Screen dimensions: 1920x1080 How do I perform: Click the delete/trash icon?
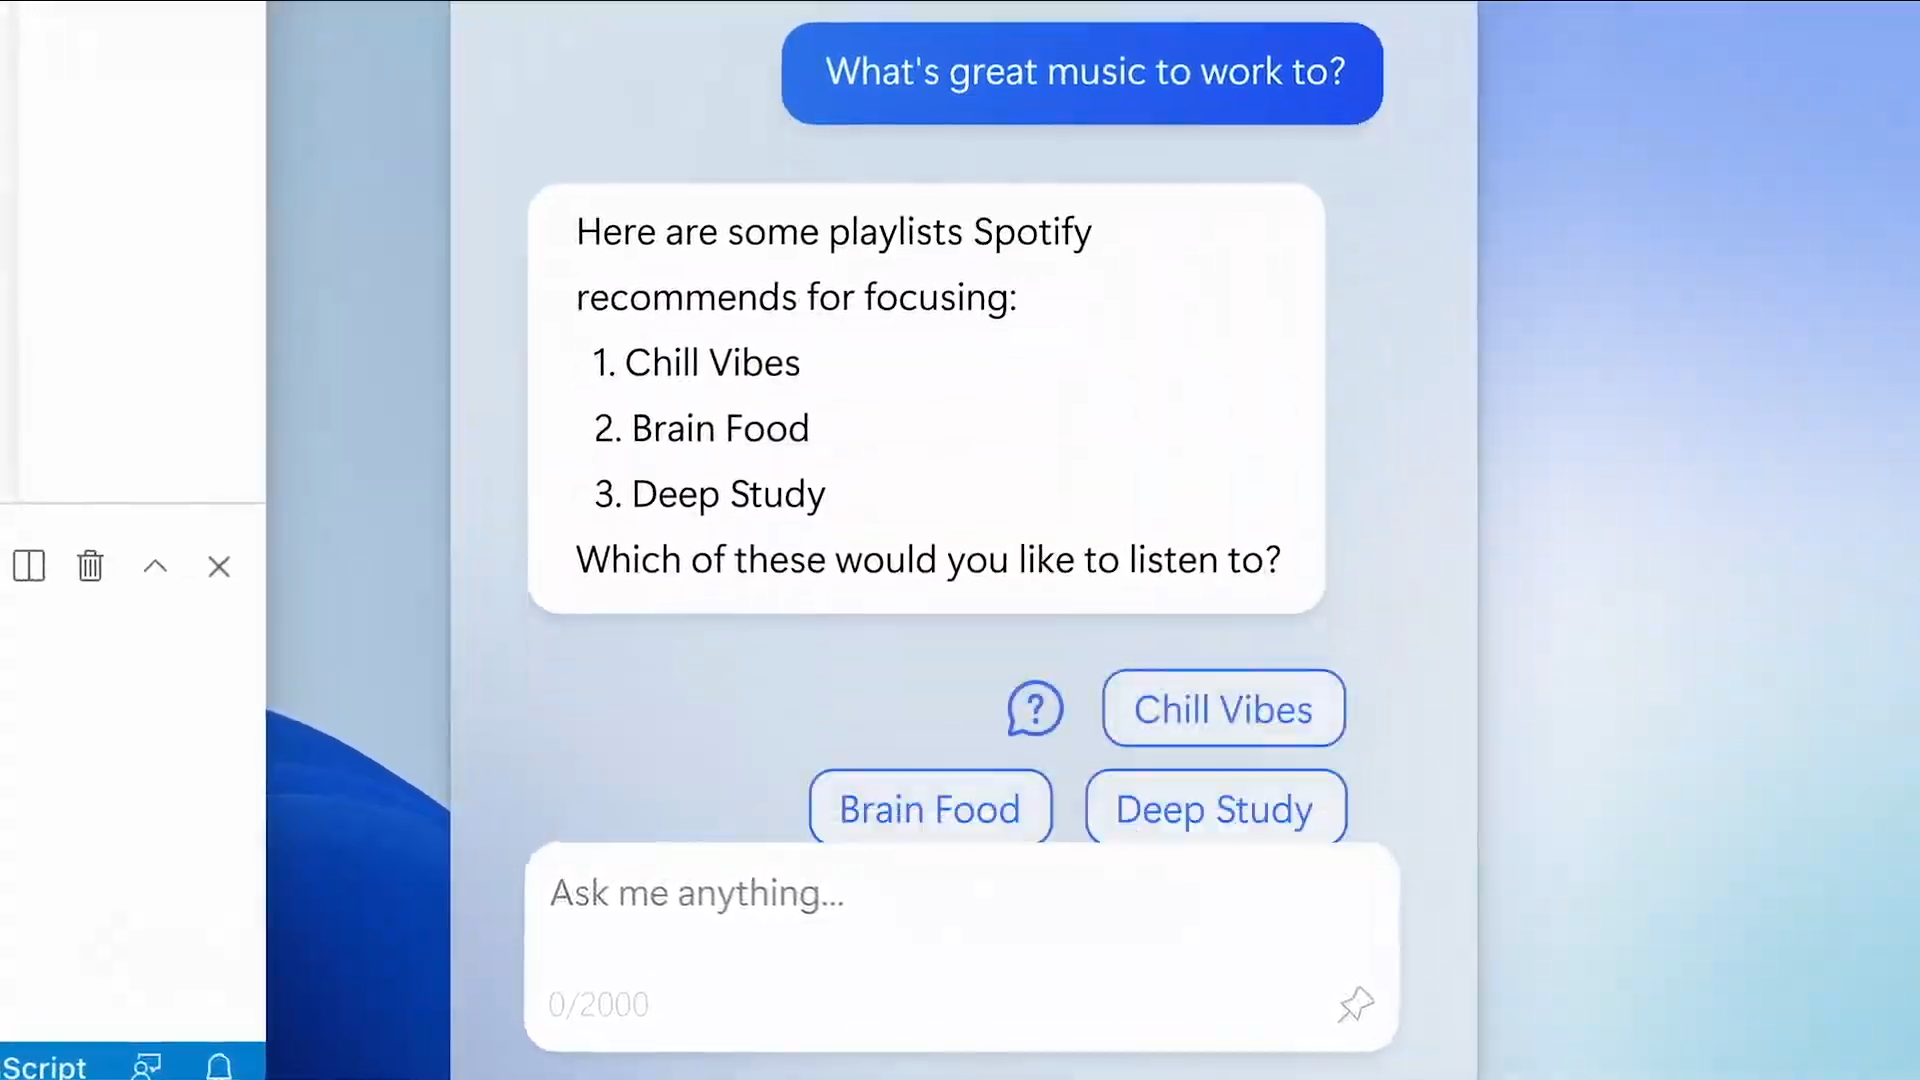tap(90, 564)
